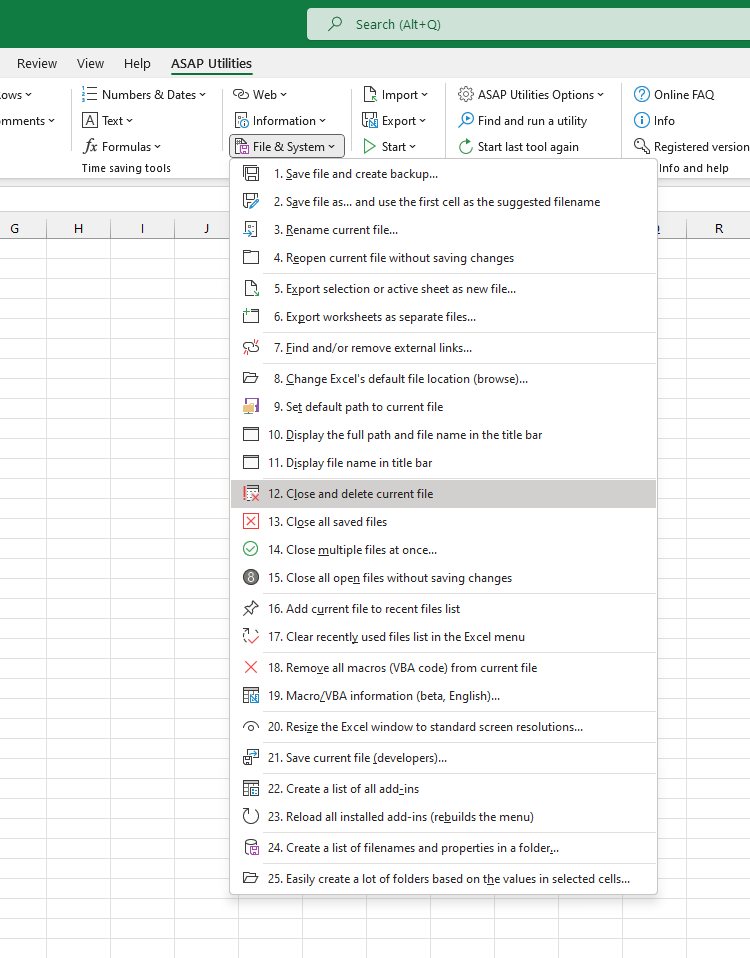Click the icon beside Save file as with first cell filename
The height and width of the screenshot is (958, 750).
250,202
